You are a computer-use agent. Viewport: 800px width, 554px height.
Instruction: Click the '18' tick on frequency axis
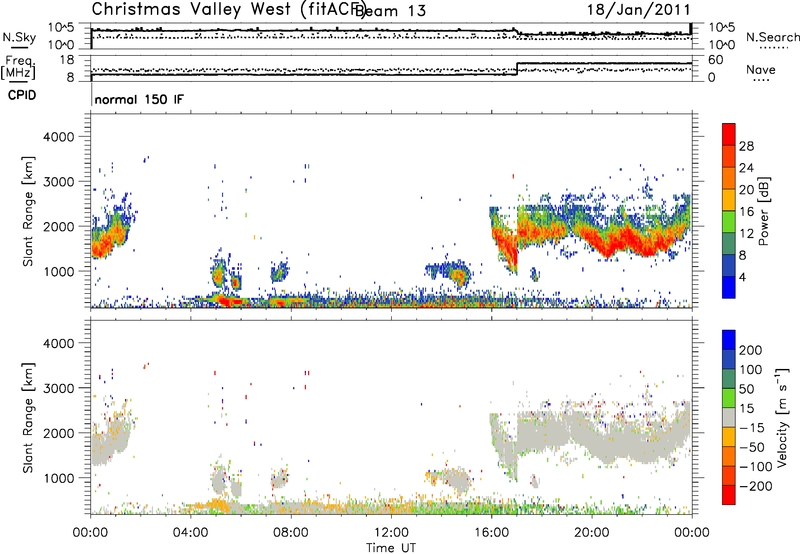[66, 60]
